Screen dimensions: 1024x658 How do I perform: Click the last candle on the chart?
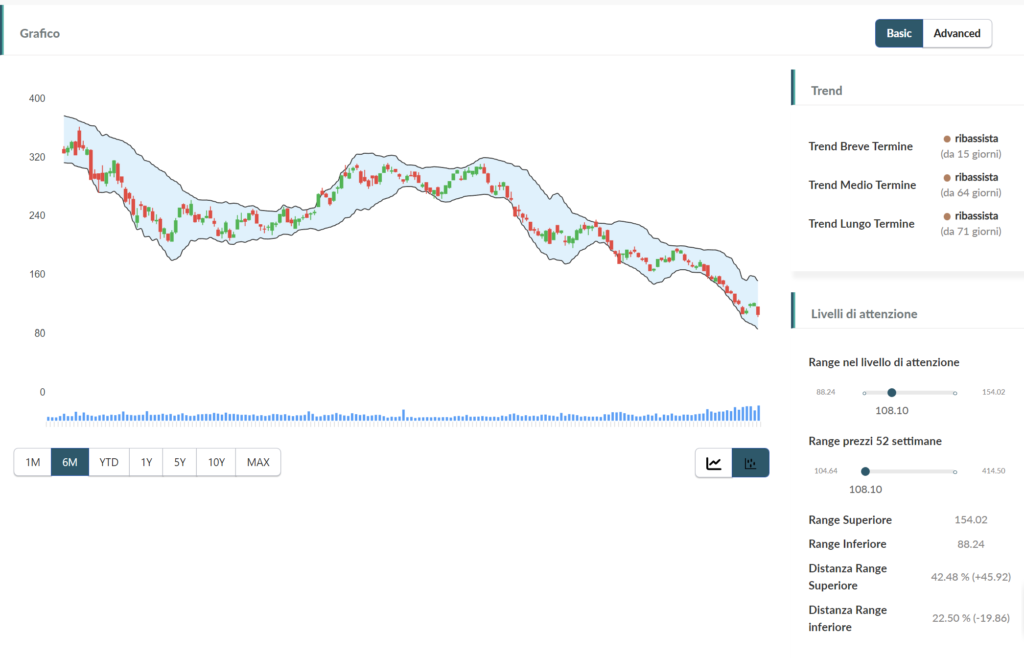point(758,311)
